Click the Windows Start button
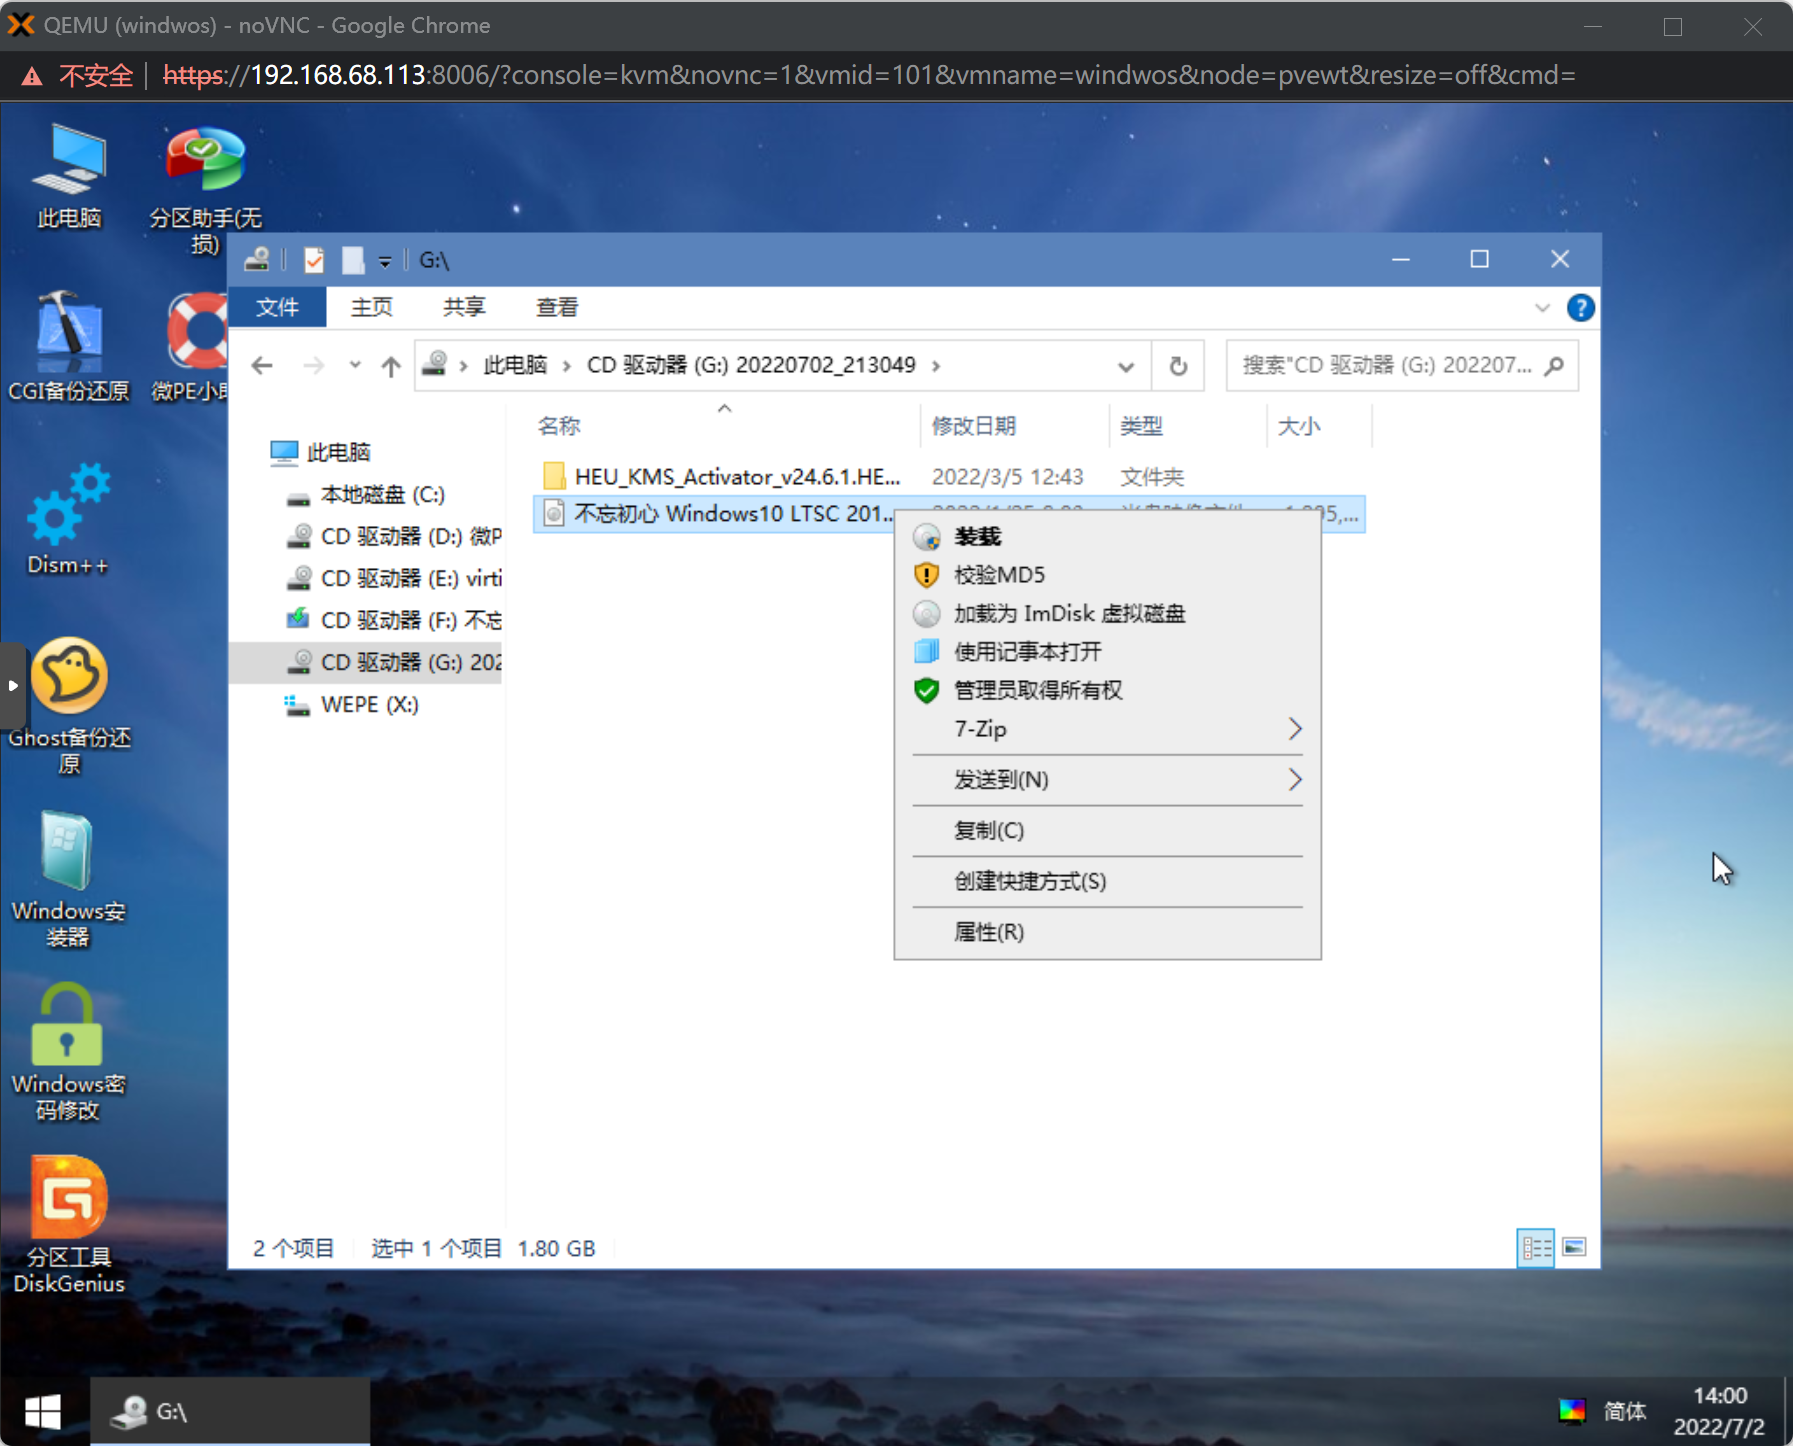1793x1446 pixels. tap(43, 1411)
